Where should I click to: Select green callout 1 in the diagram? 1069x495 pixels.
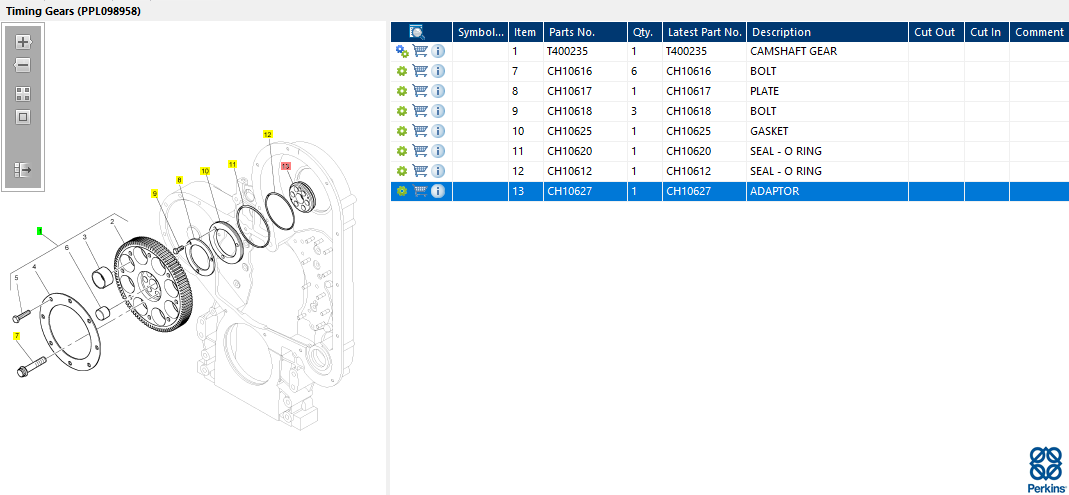[x=40, y=232]
